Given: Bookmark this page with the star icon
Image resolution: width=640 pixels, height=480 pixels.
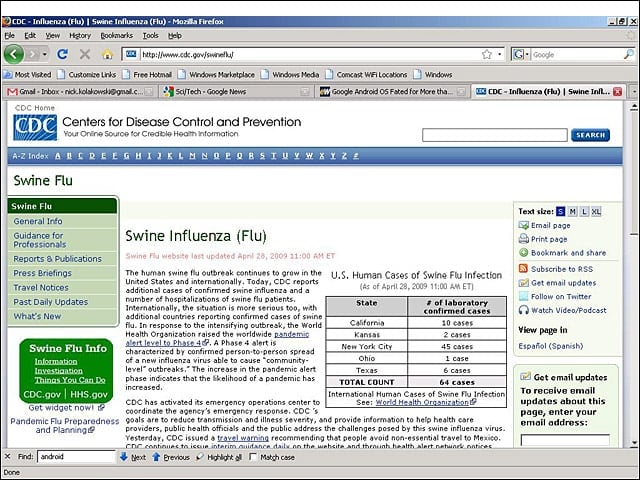Looking at the screenshot, I should [x=487, y=54].
